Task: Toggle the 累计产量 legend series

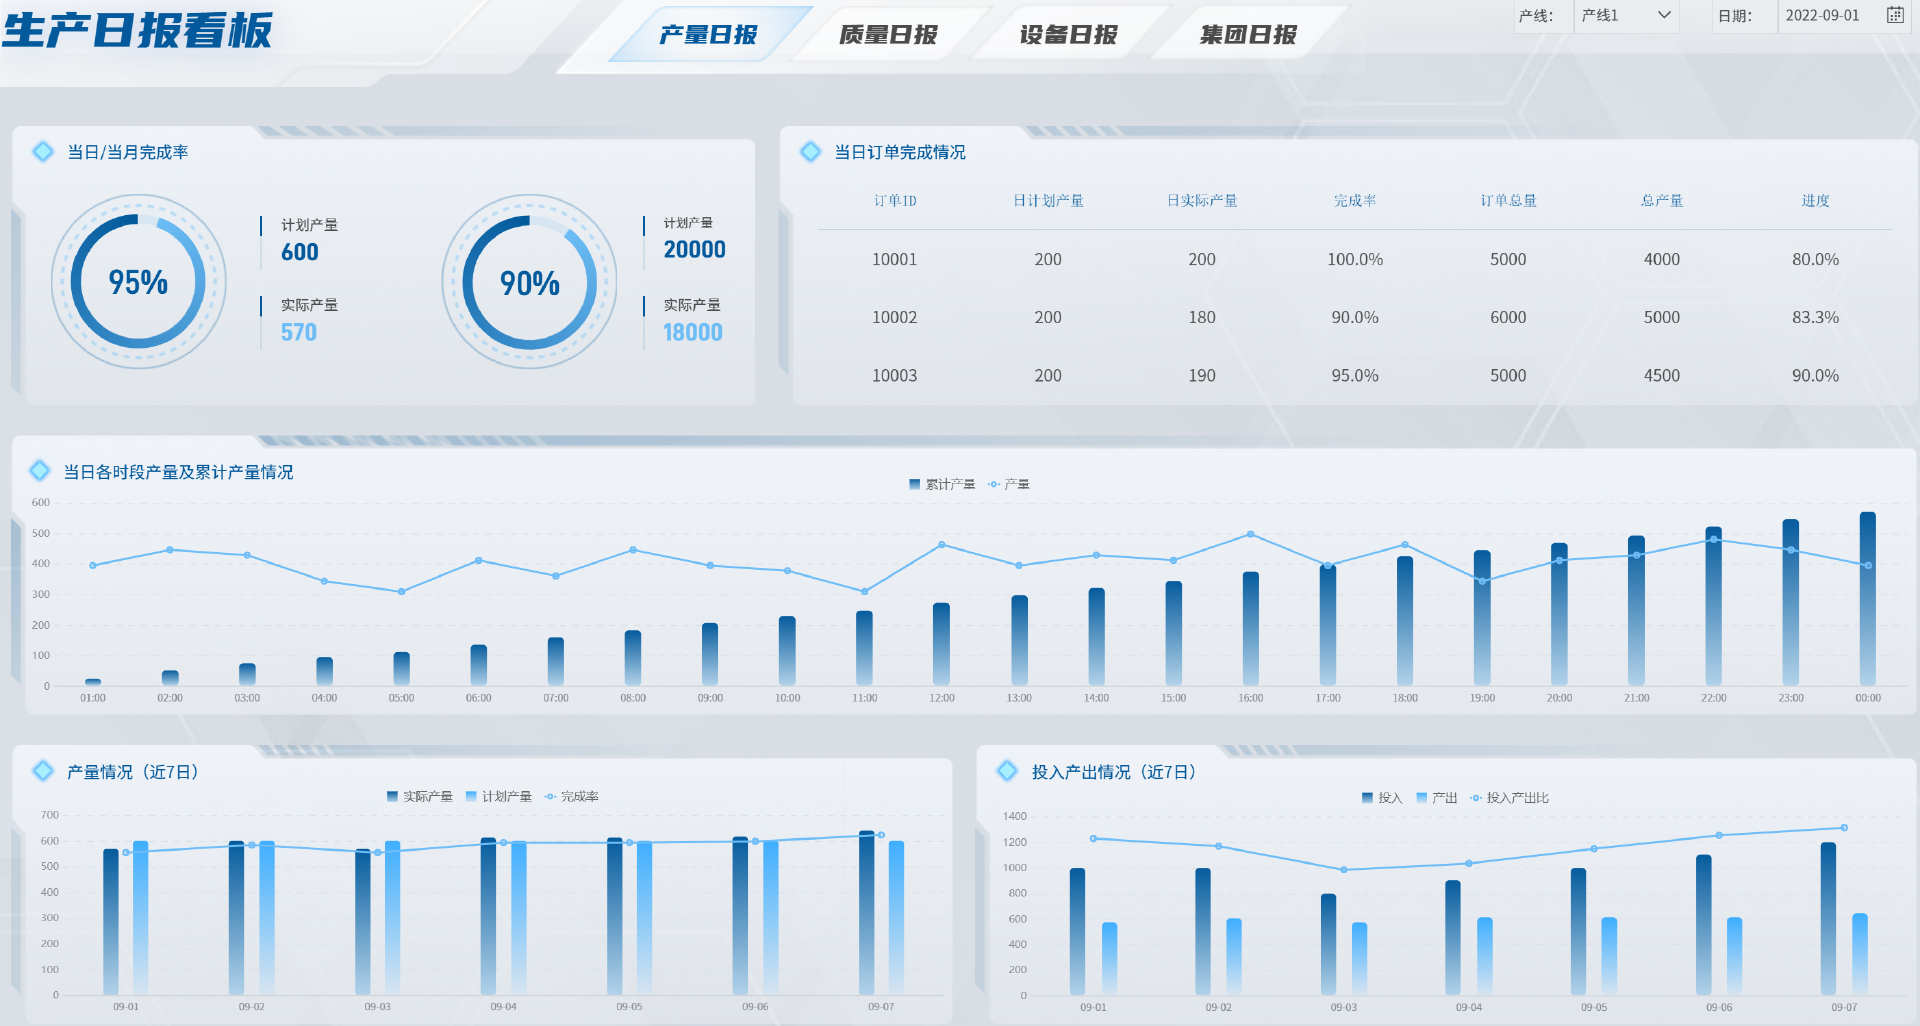Action: coord(941,484)
